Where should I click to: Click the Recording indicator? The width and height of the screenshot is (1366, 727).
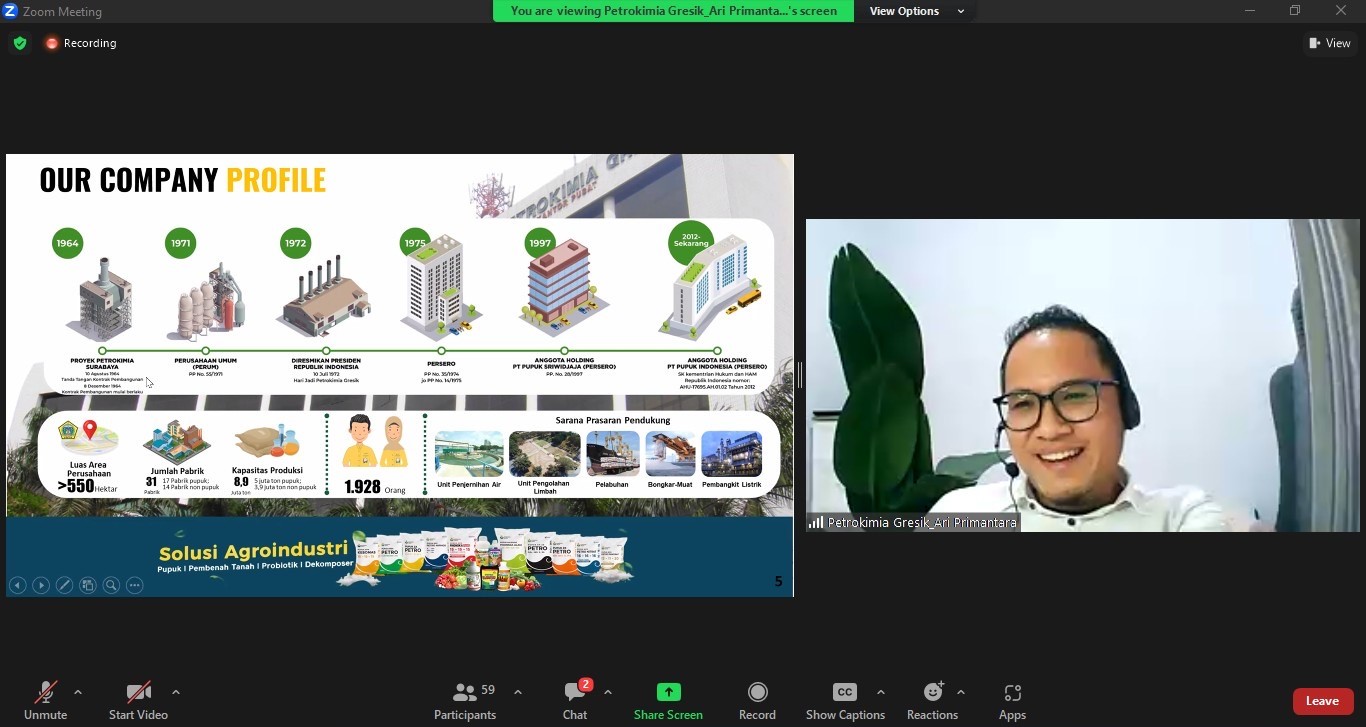[81, 43]
